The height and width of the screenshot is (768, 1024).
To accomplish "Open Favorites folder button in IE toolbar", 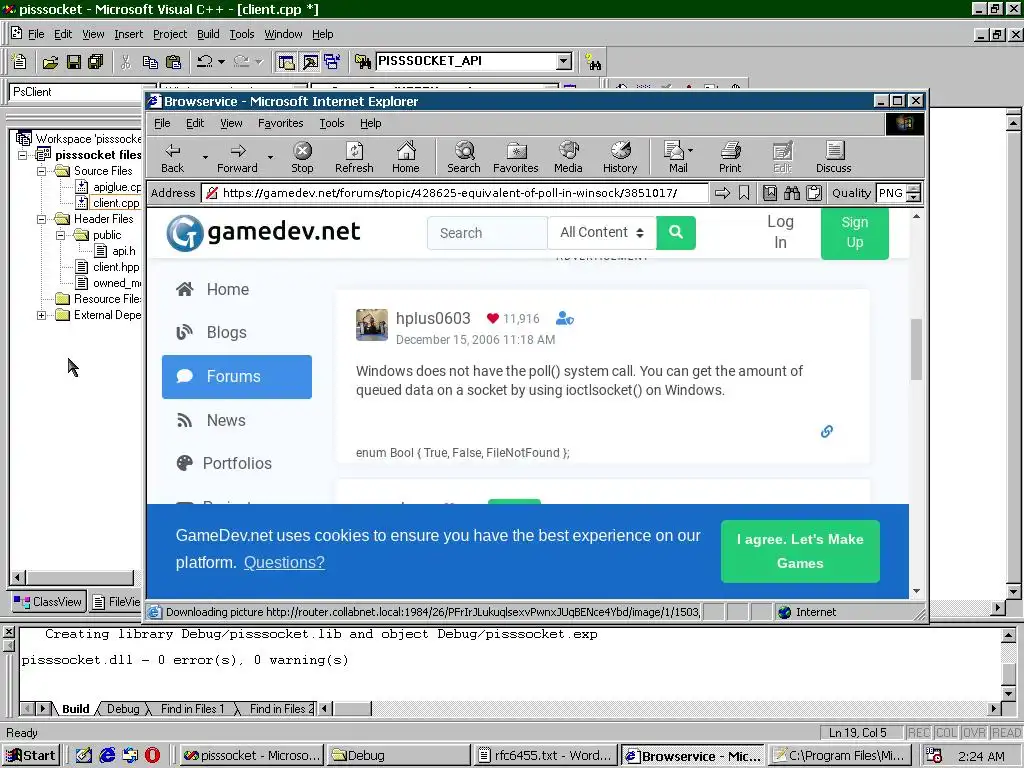I will click(515, 158).
